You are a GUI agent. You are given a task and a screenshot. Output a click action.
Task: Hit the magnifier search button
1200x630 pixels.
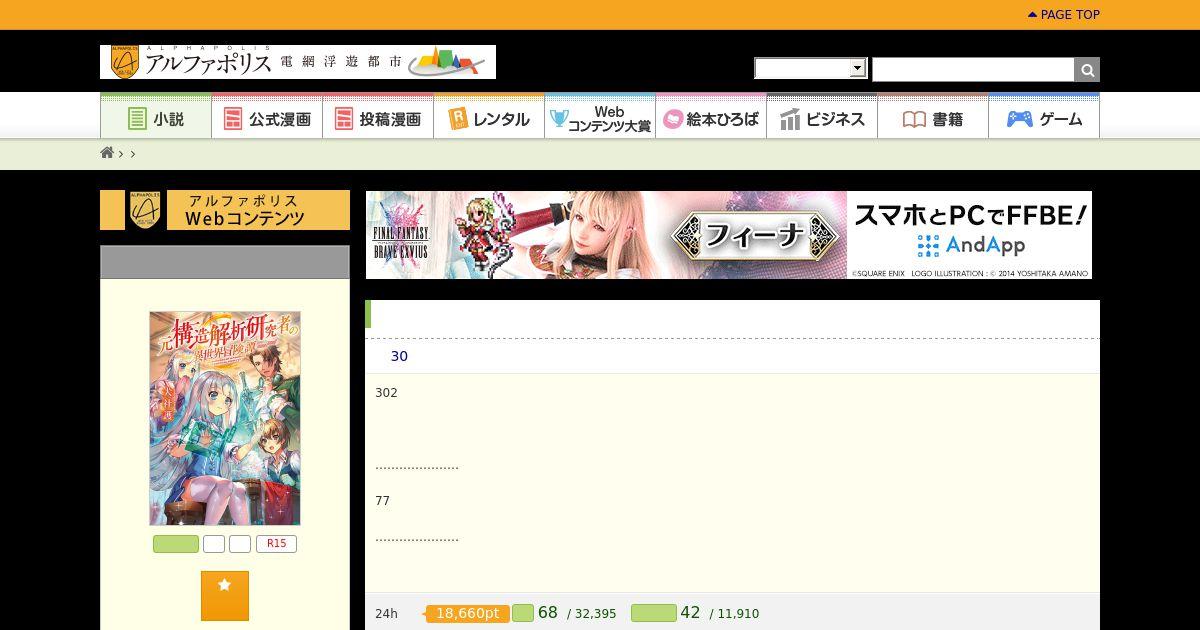[x=1087, y=69]
